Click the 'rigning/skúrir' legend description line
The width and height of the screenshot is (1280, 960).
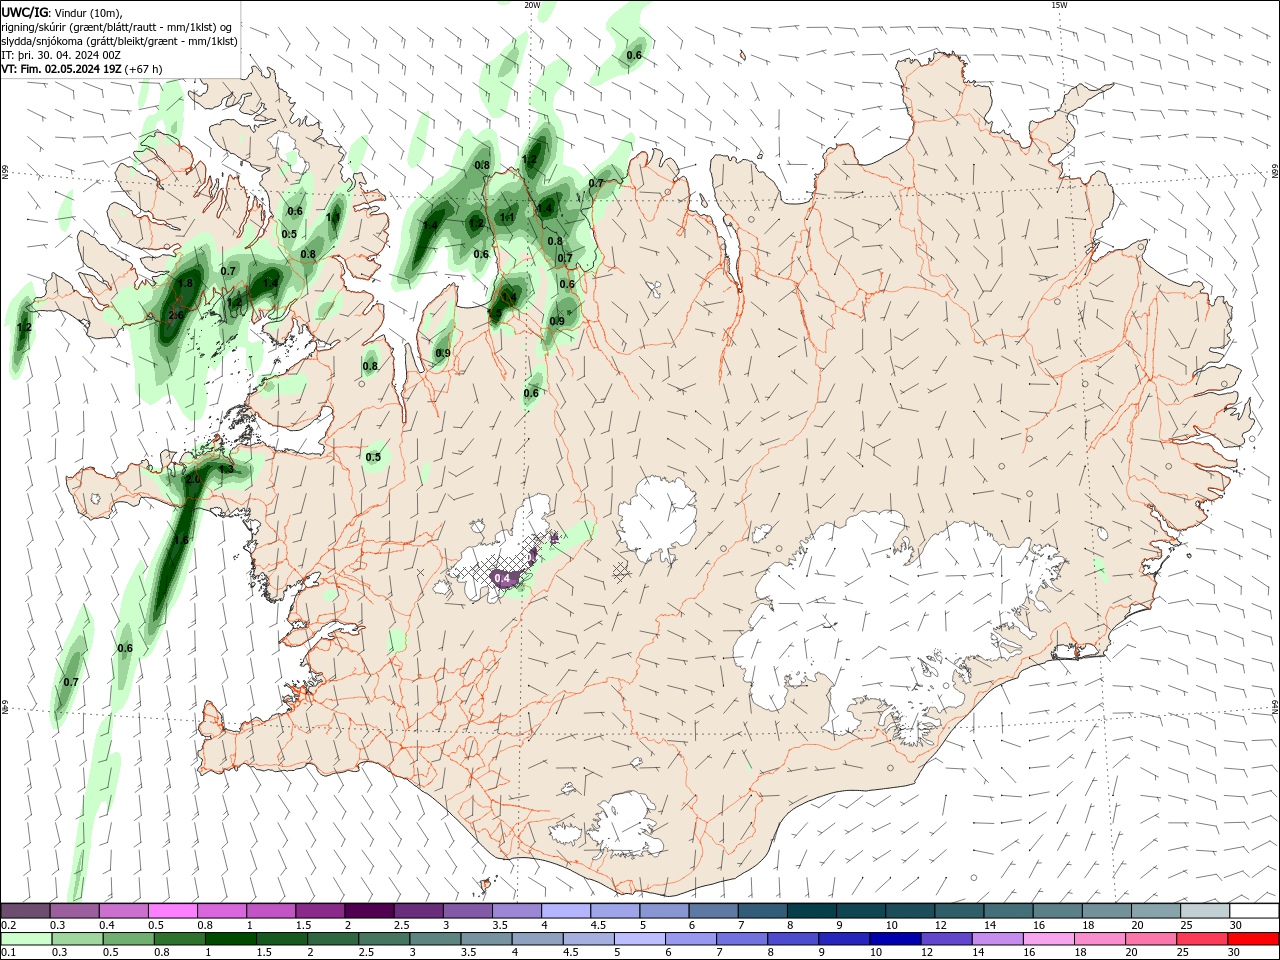click(117, 27)
